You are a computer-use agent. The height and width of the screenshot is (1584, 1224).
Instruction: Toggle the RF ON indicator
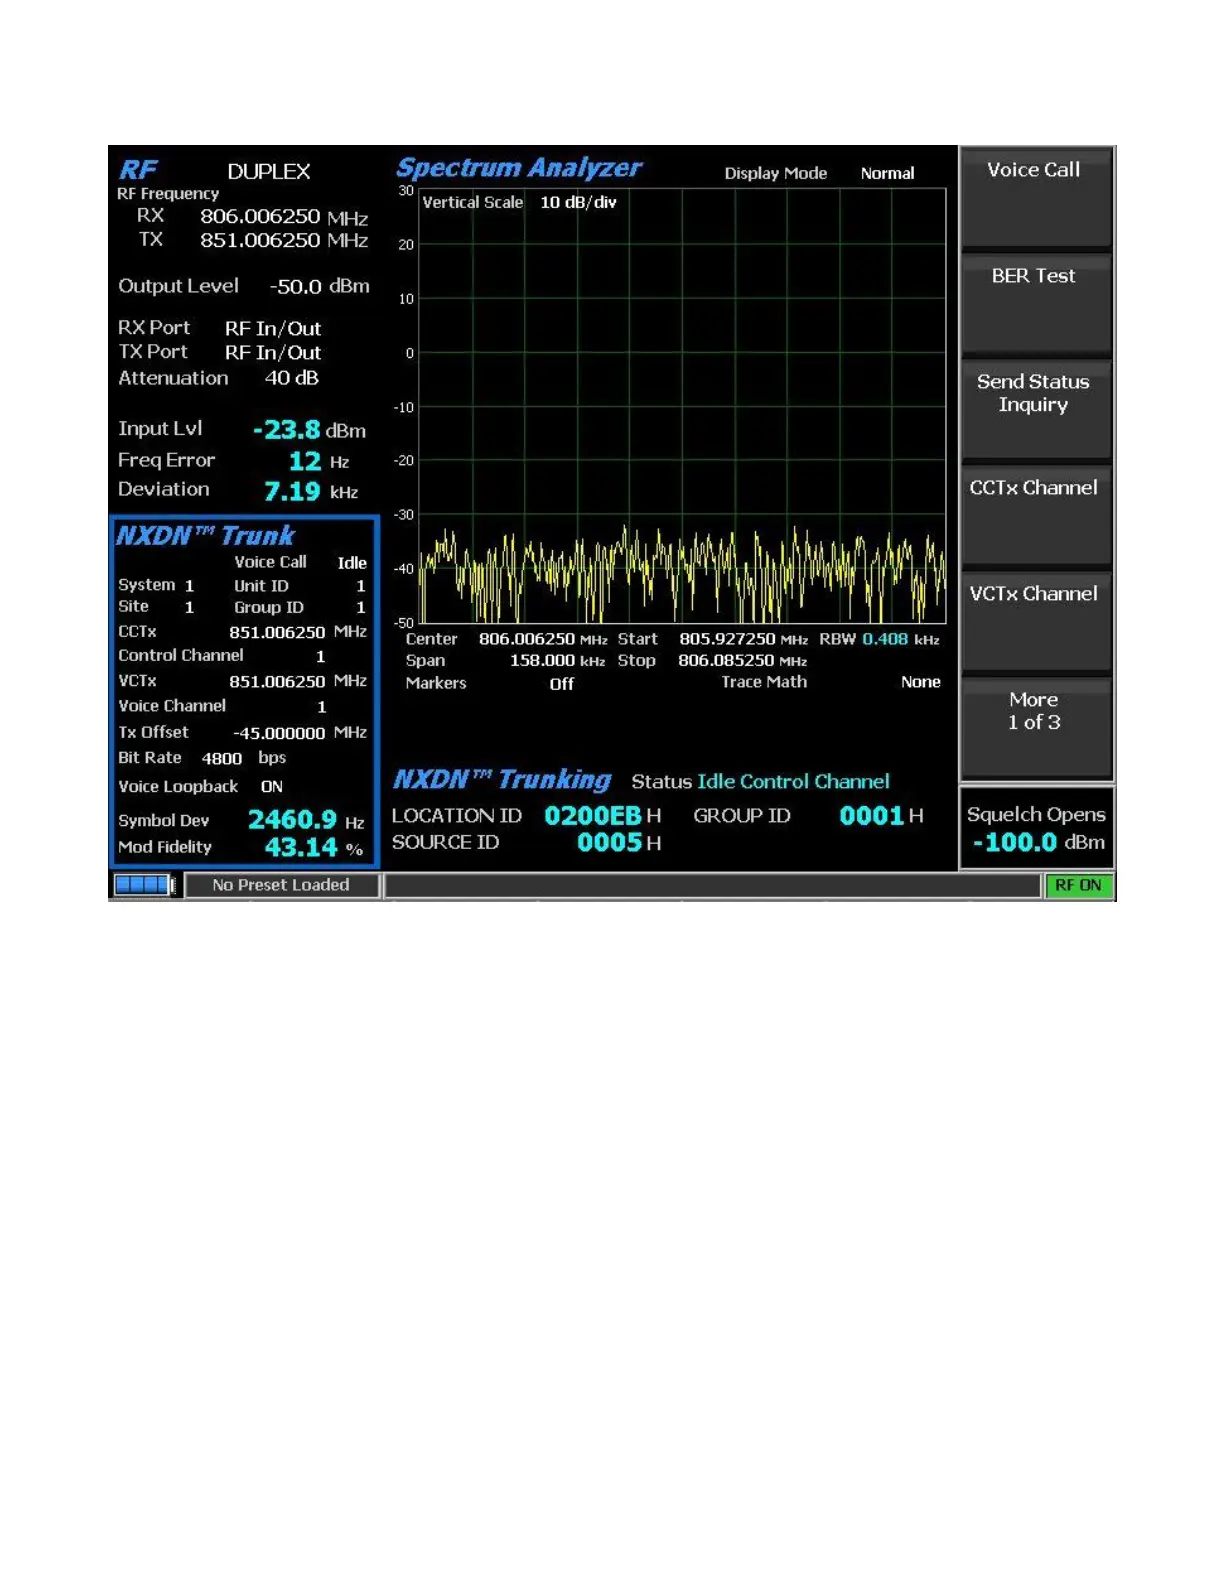click(1078, 885)
